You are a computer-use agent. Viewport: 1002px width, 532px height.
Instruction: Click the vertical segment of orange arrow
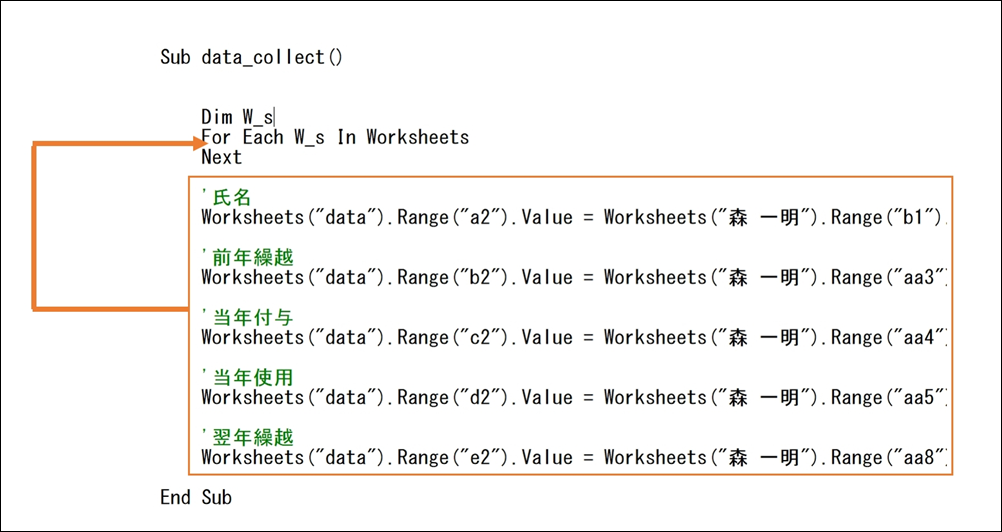pyautogui.click(x=34, y=227)
